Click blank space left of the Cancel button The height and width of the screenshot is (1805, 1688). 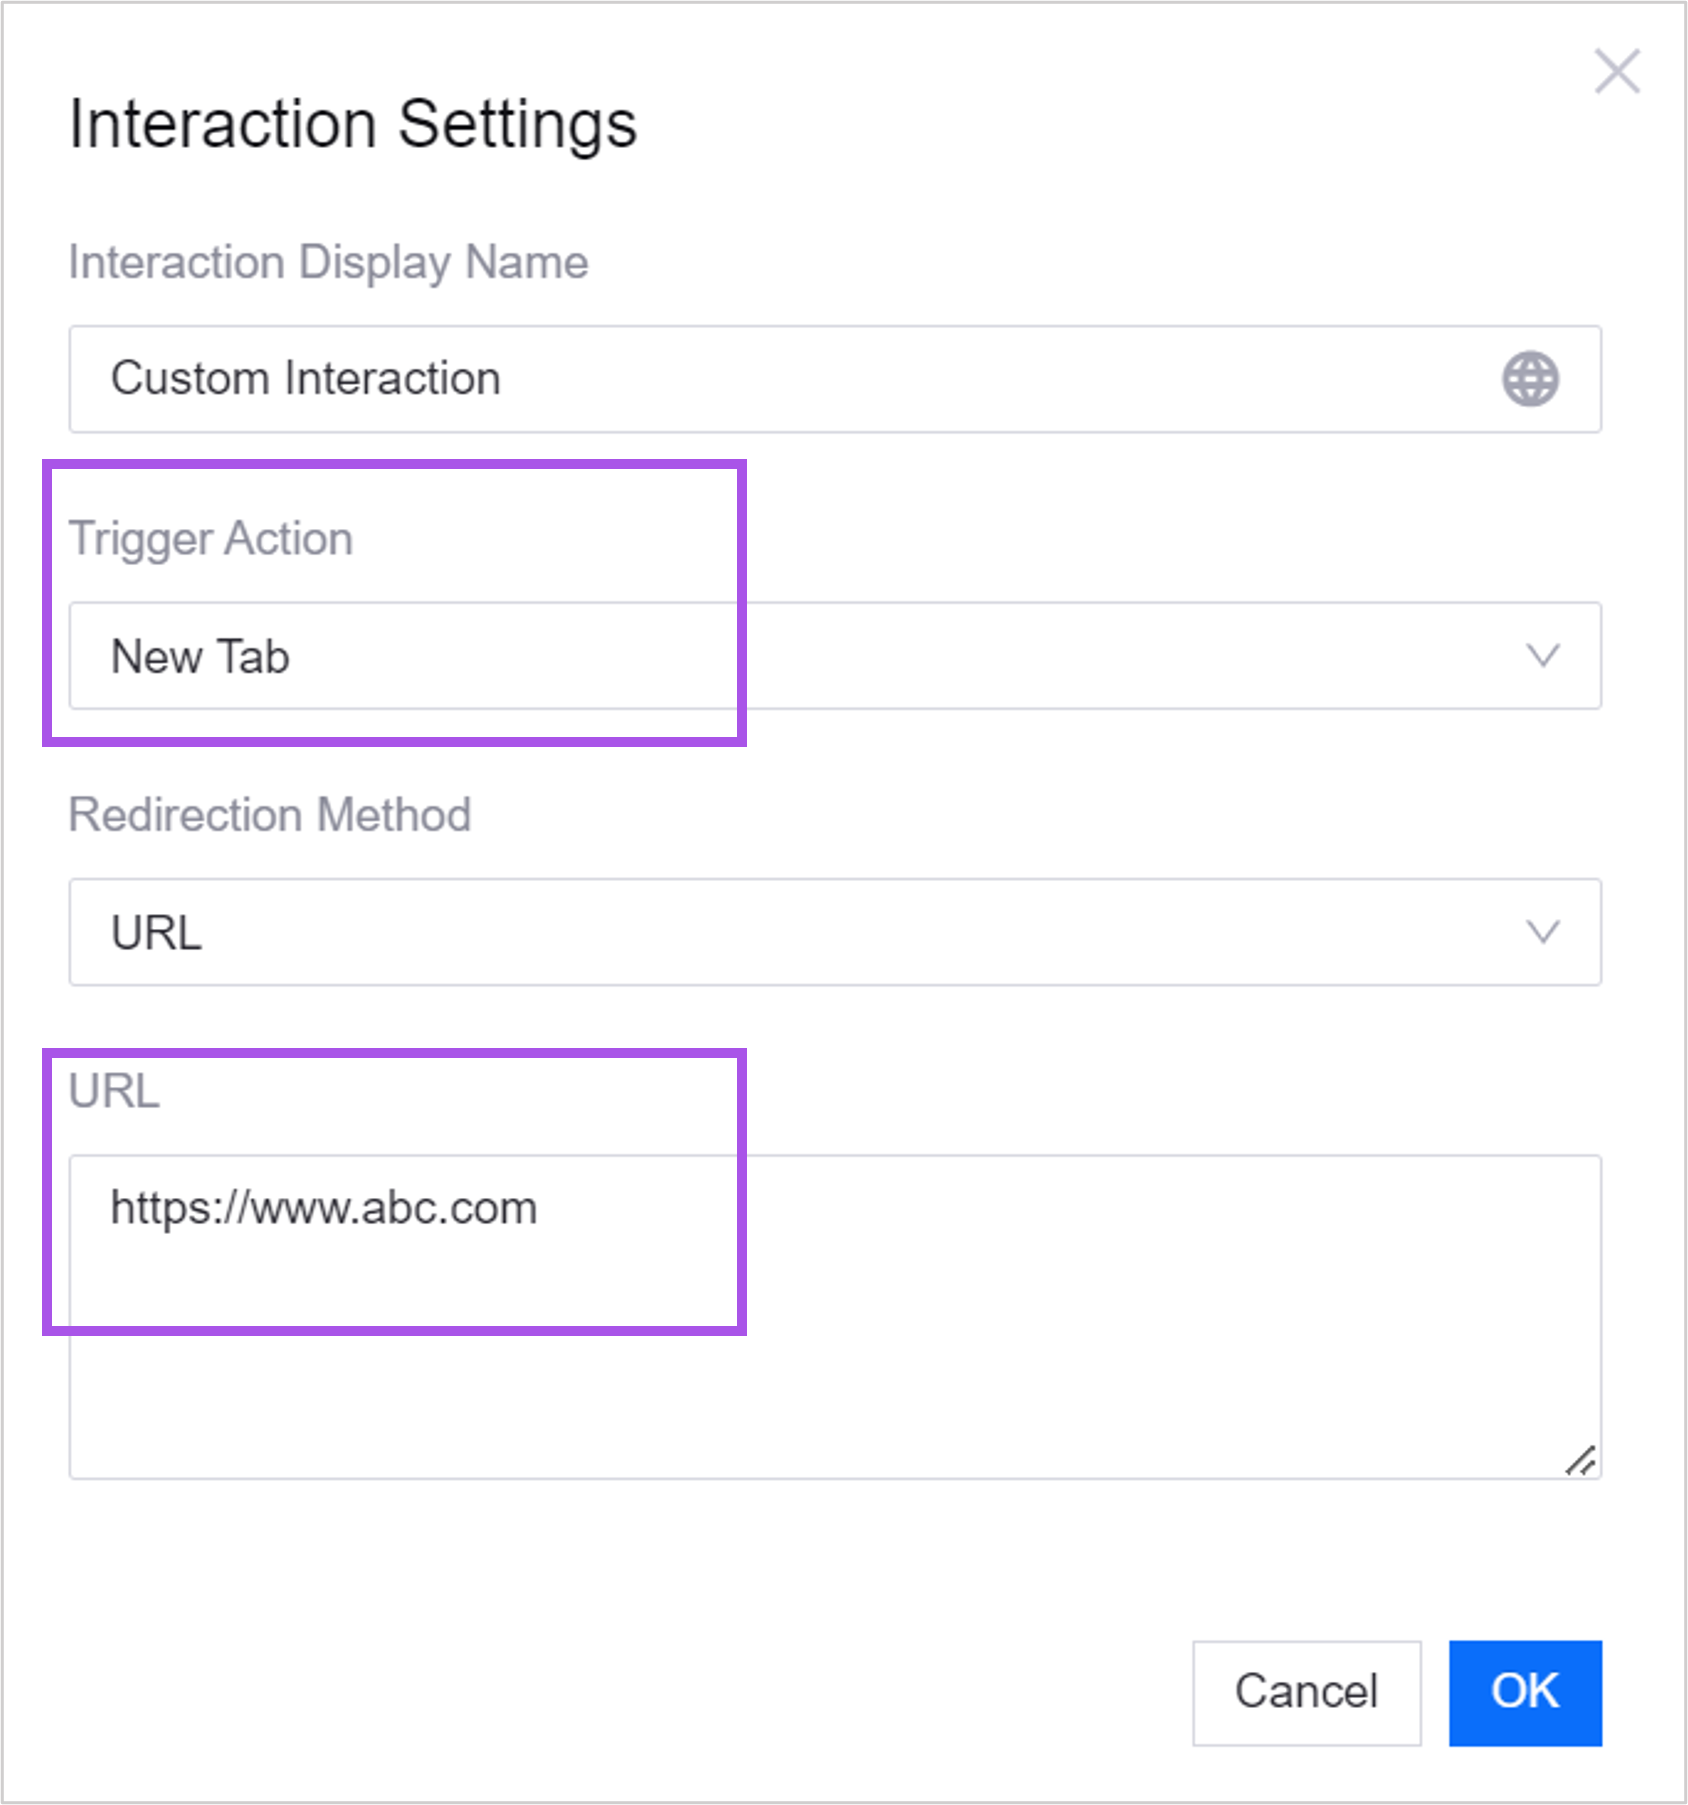pyautogui.click(x=700, y=1692)
